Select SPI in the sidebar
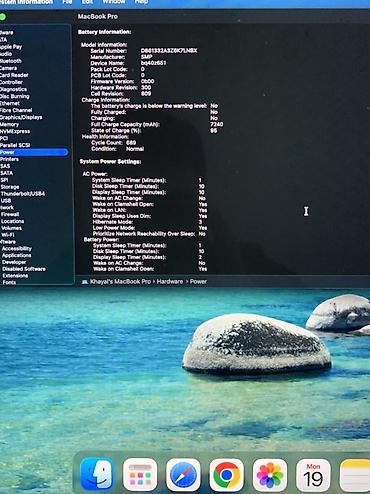 (x=4, y=180)
